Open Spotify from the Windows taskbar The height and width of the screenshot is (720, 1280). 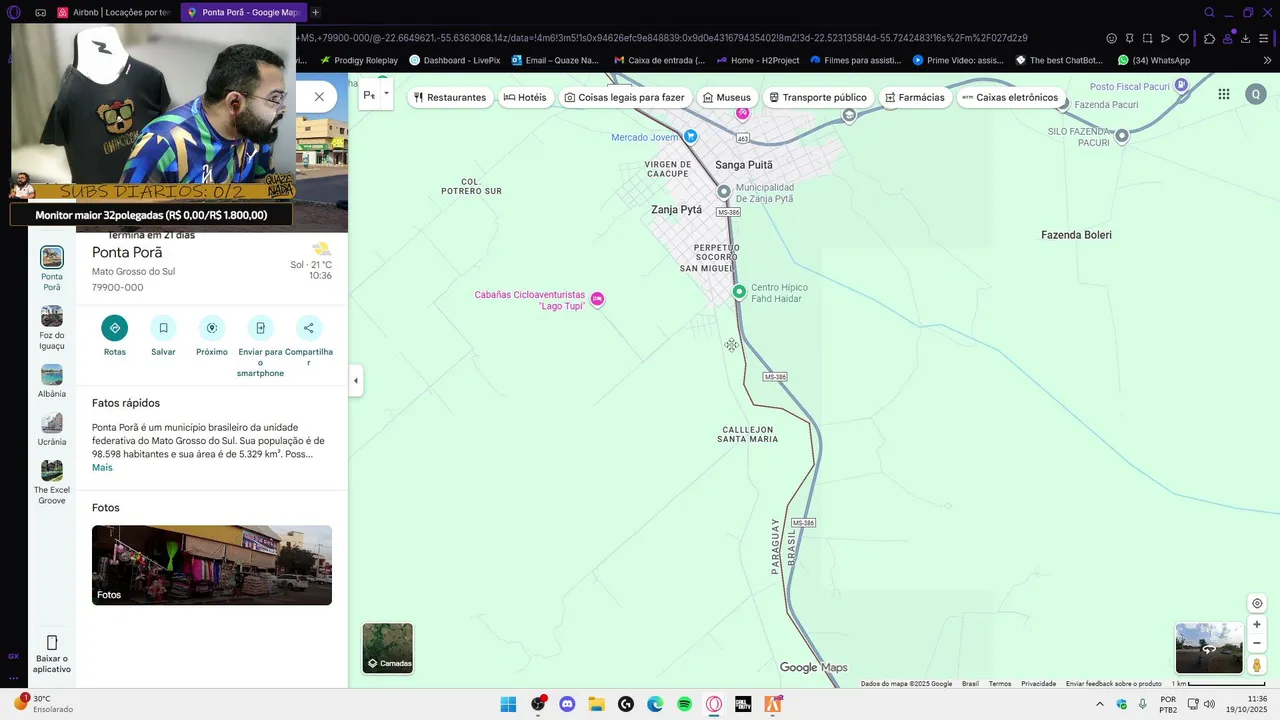pyautogui.click(x=685, y=704)
